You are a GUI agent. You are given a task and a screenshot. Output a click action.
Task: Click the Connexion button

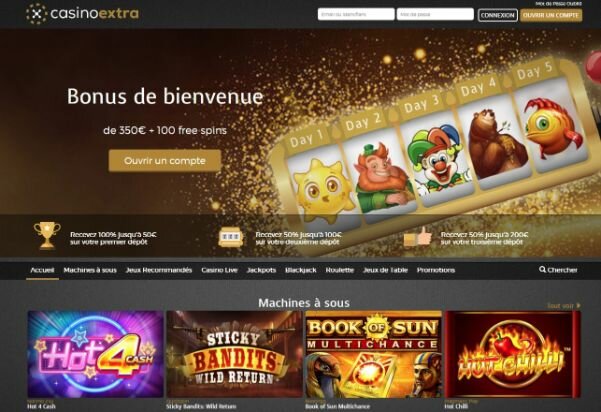pos(498,15)
